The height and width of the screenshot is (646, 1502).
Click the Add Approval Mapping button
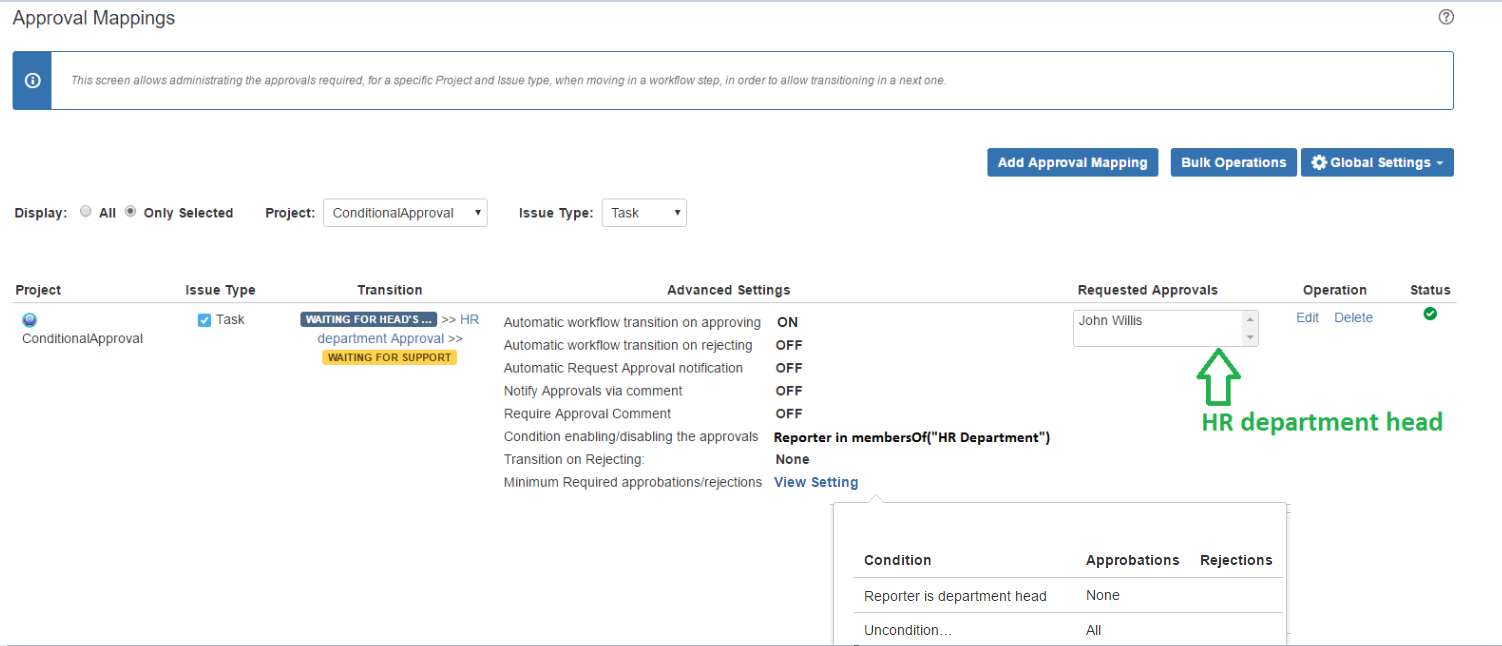1072,163
